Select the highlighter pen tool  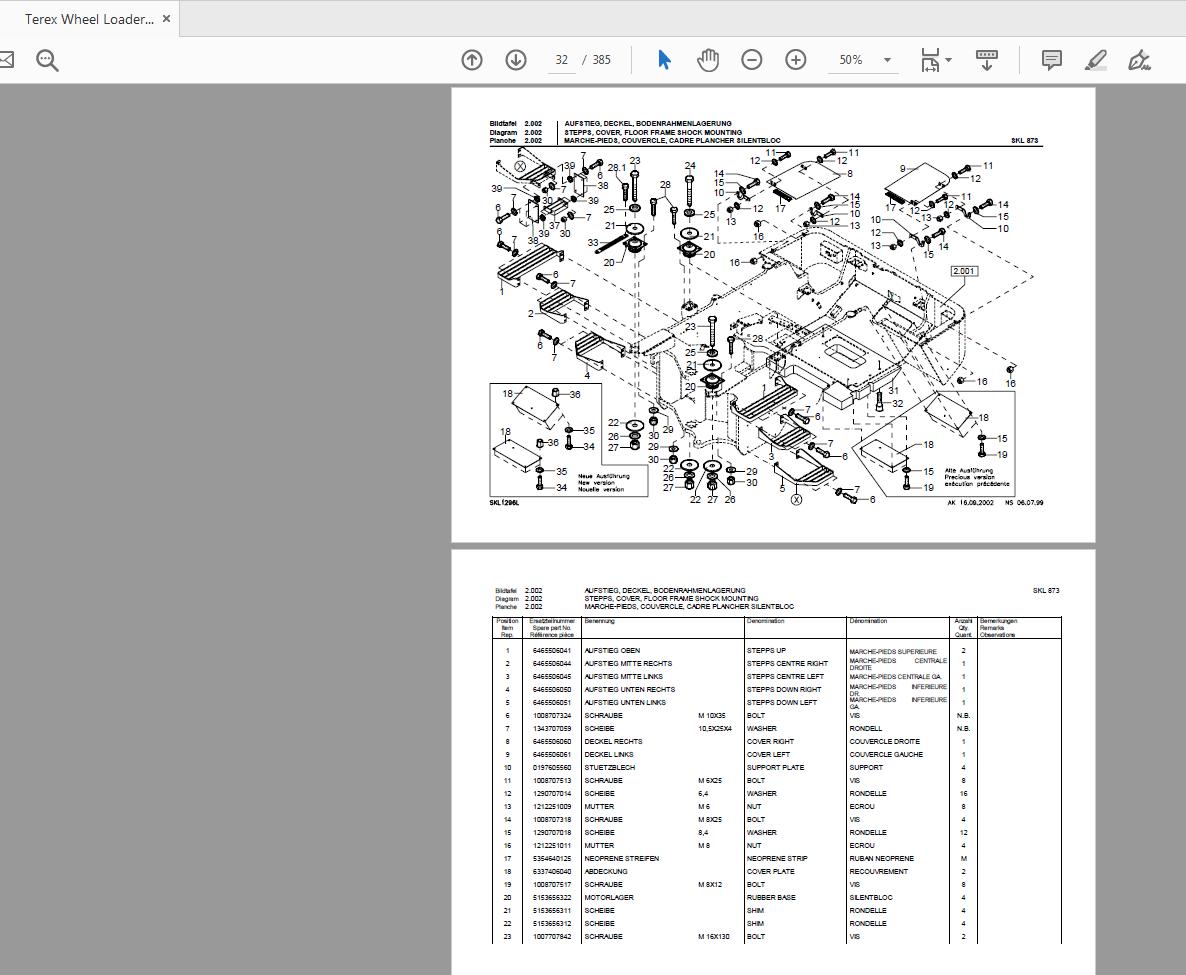point(1095,60)
